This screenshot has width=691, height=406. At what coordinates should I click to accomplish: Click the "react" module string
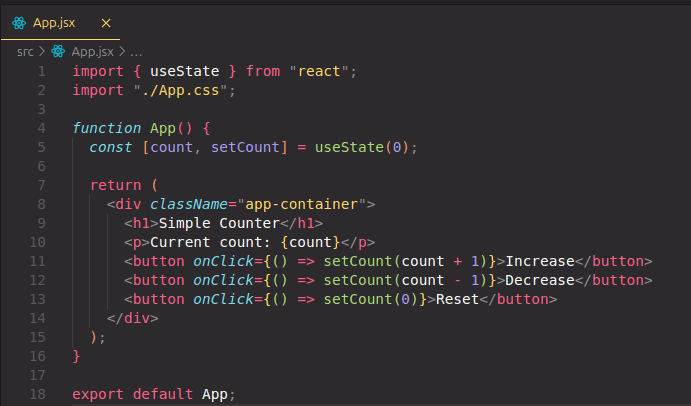pos(321,71)
